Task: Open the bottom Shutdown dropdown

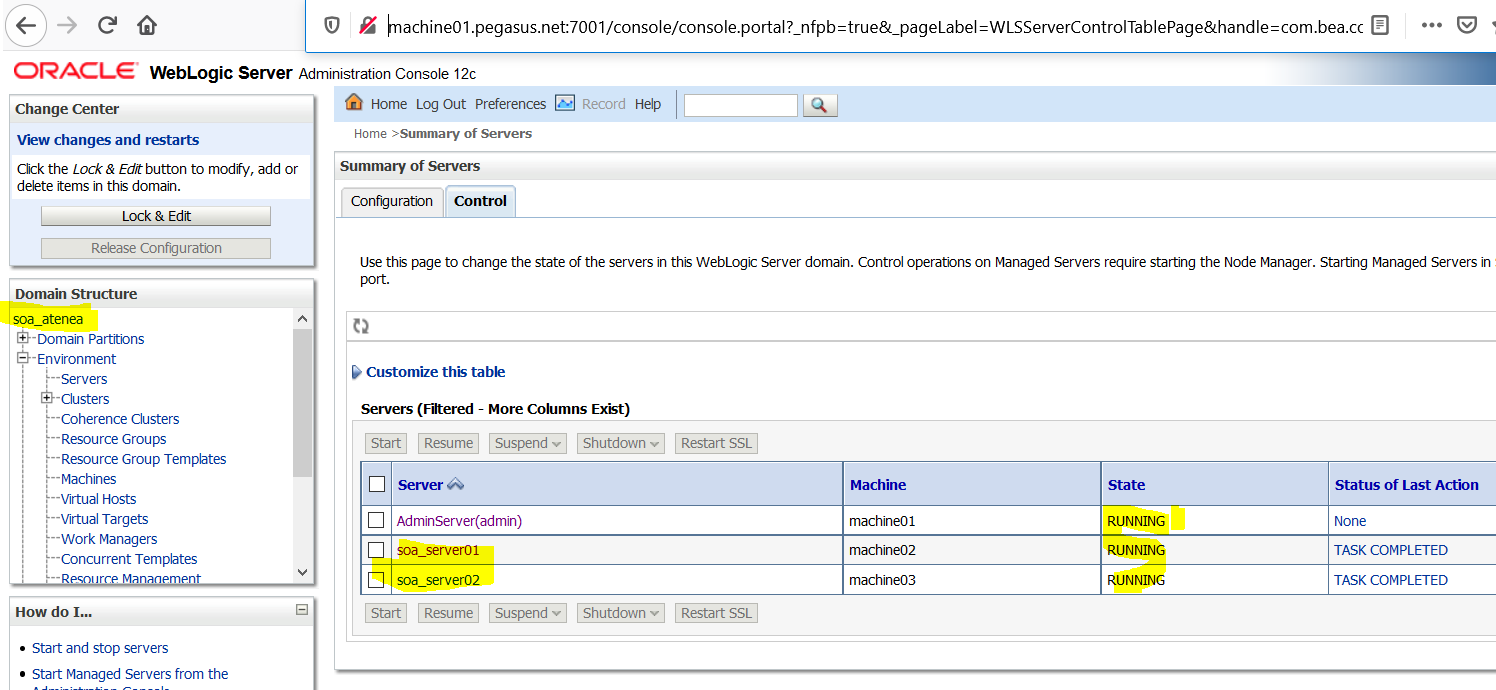Action: click(620, 613)
